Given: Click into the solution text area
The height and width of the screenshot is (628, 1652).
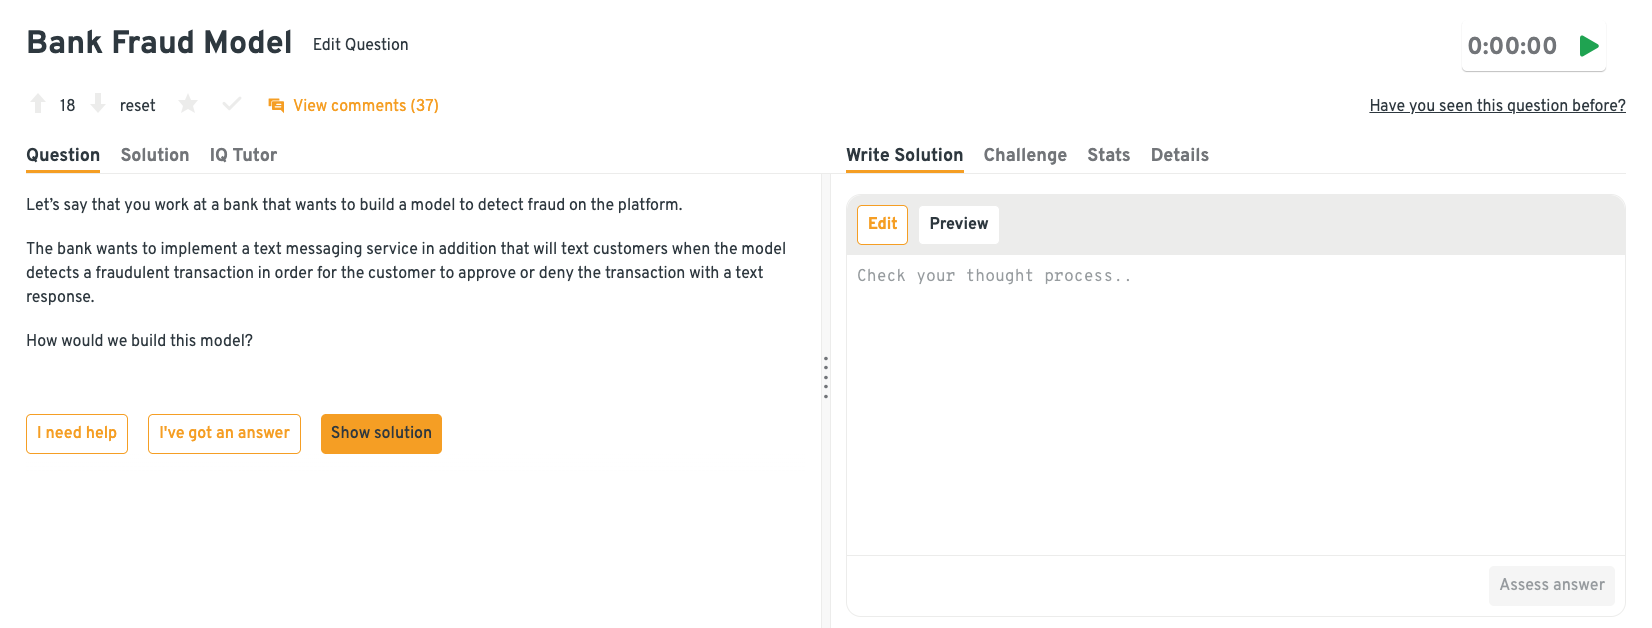Looking at the screenshot, I should coord(1235,400).
